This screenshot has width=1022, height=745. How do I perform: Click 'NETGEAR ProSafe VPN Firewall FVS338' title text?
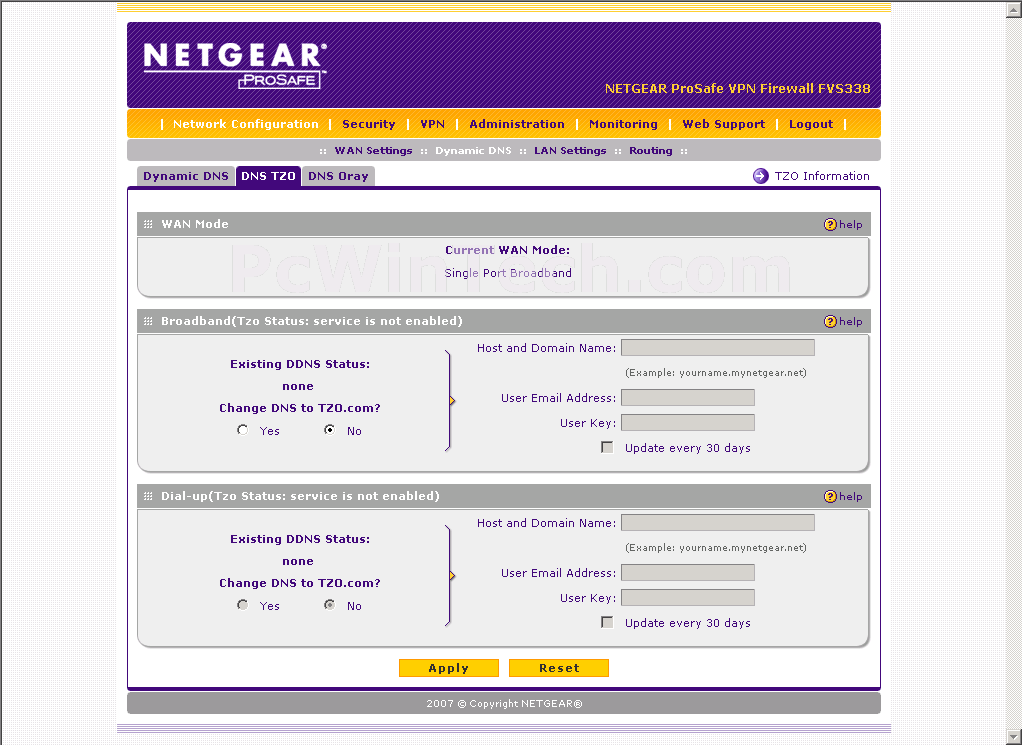point(737,89)
